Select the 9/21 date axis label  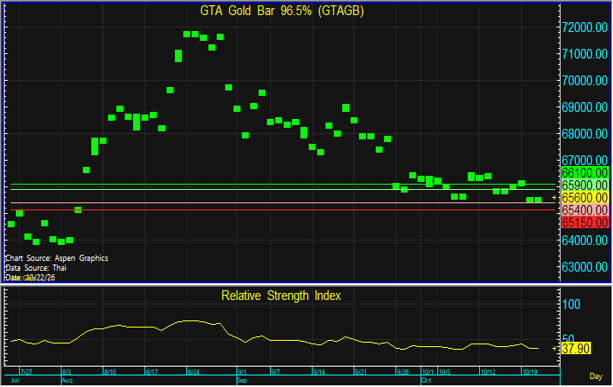point(360,372)
